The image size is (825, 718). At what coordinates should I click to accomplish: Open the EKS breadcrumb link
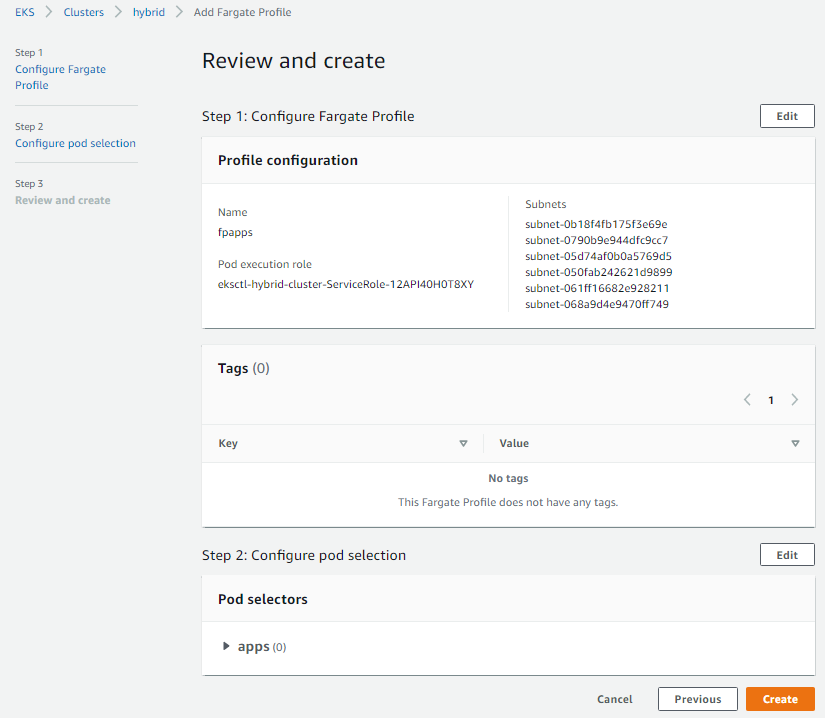click(25, 12)
